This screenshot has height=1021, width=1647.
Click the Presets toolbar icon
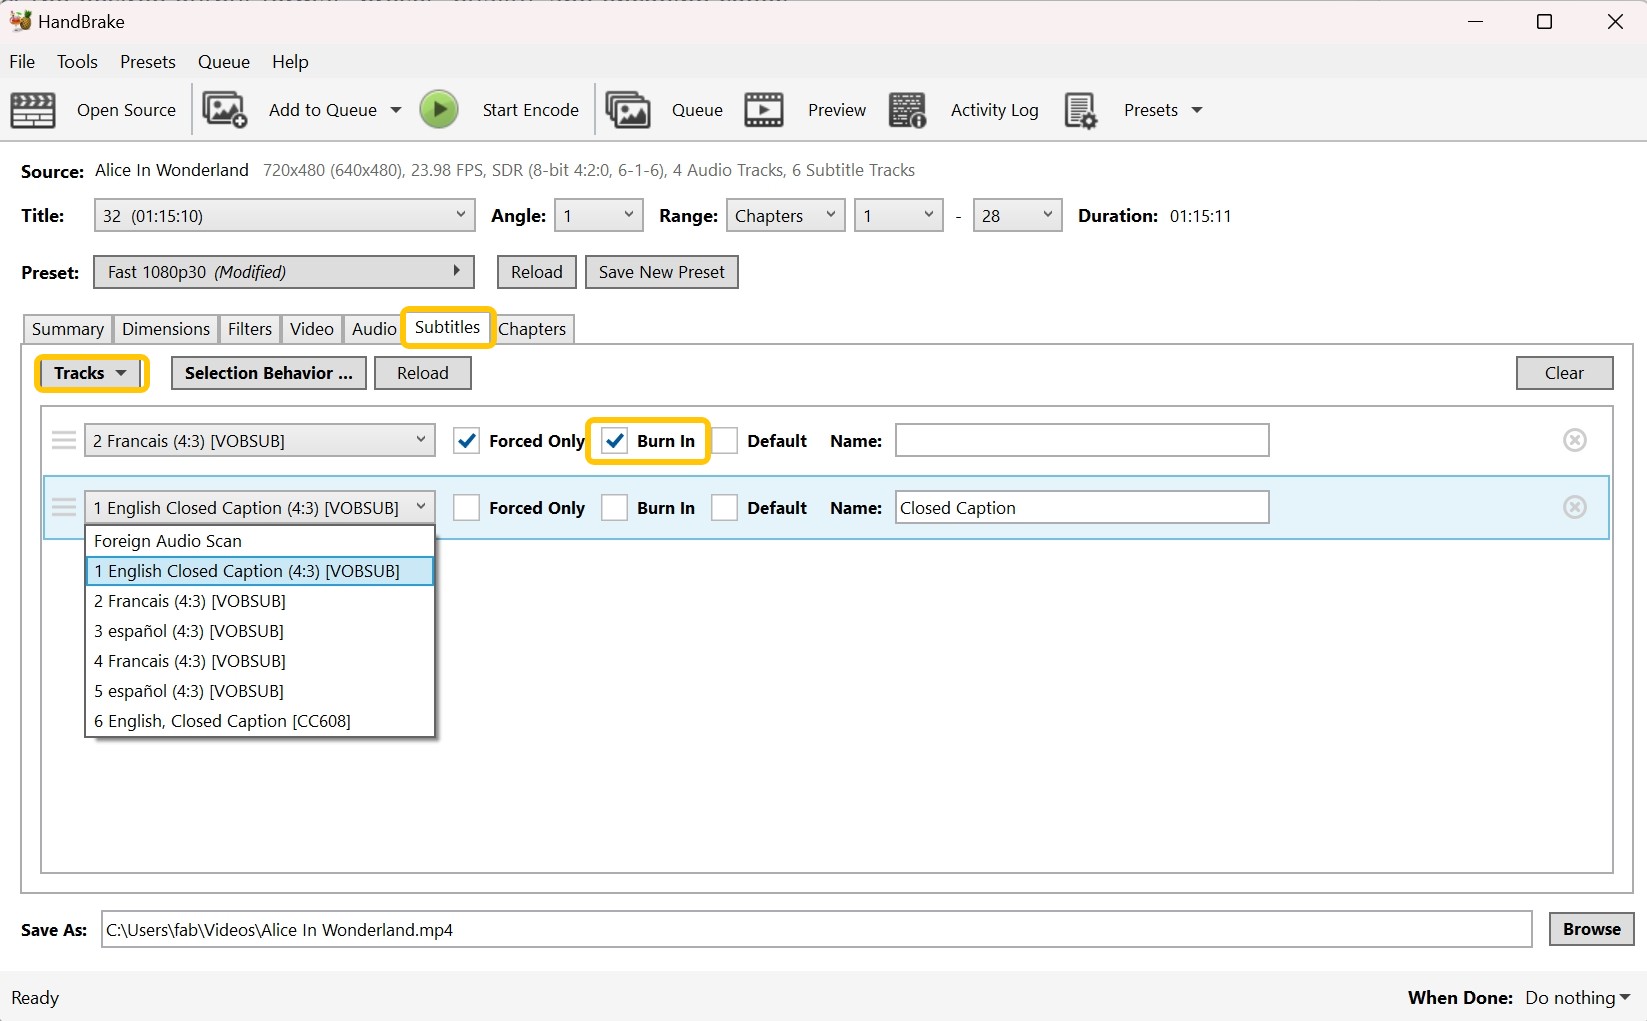[x=1081, y=110]
